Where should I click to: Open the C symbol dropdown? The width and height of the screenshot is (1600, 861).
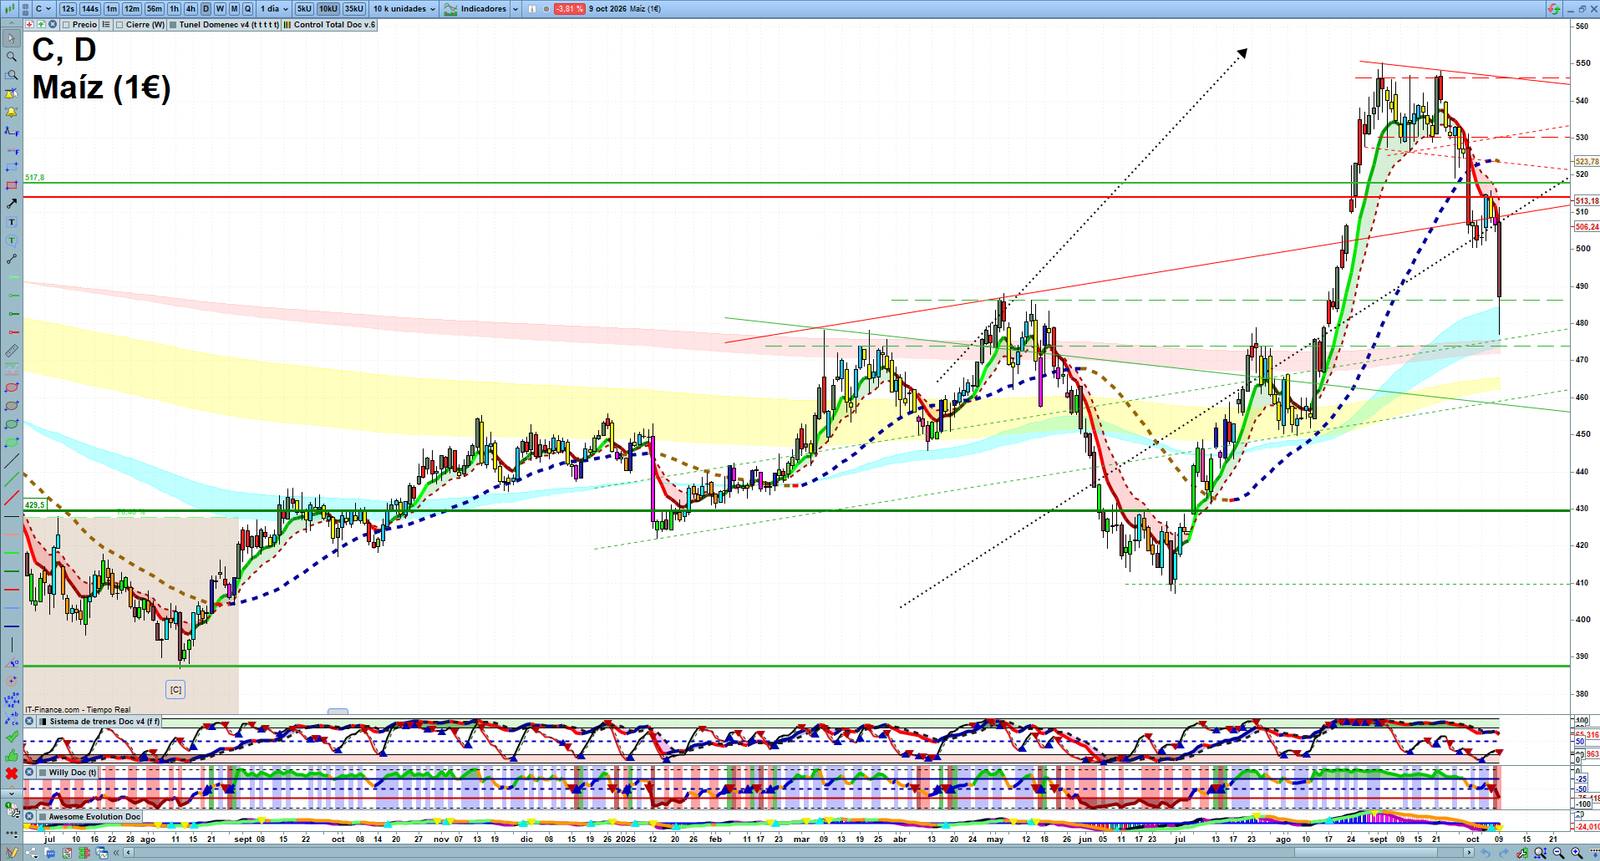pyautogui.click(x=43, y=9)
